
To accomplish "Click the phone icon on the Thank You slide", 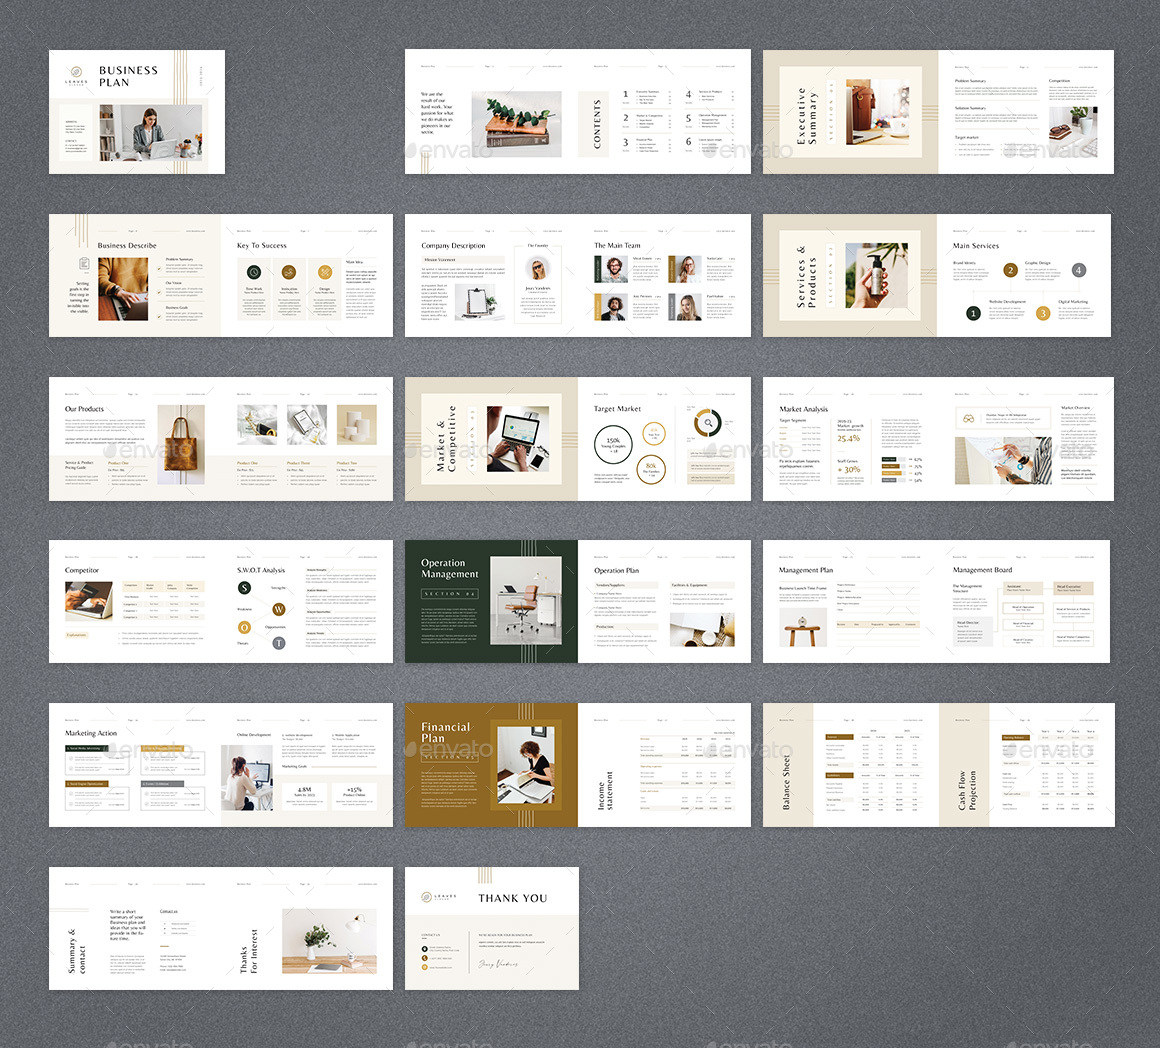I will [x=425, y=958].
